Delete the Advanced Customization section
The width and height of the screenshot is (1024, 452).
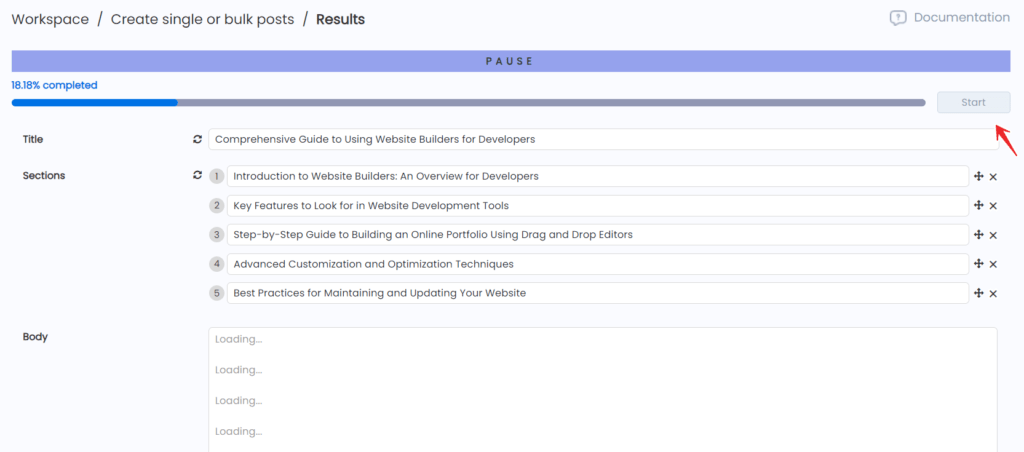[993, 265]
